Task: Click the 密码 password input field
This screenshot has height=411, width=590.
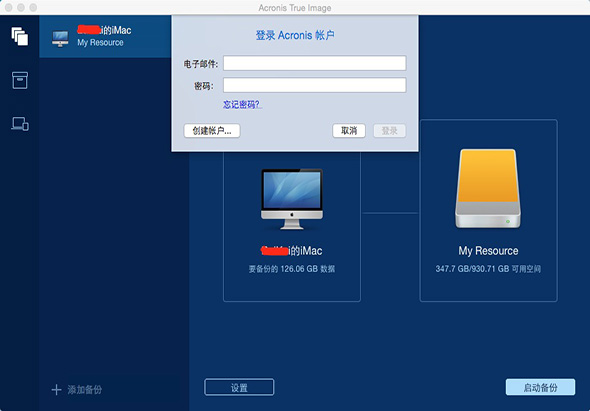Action: click(x=315, y=85)
